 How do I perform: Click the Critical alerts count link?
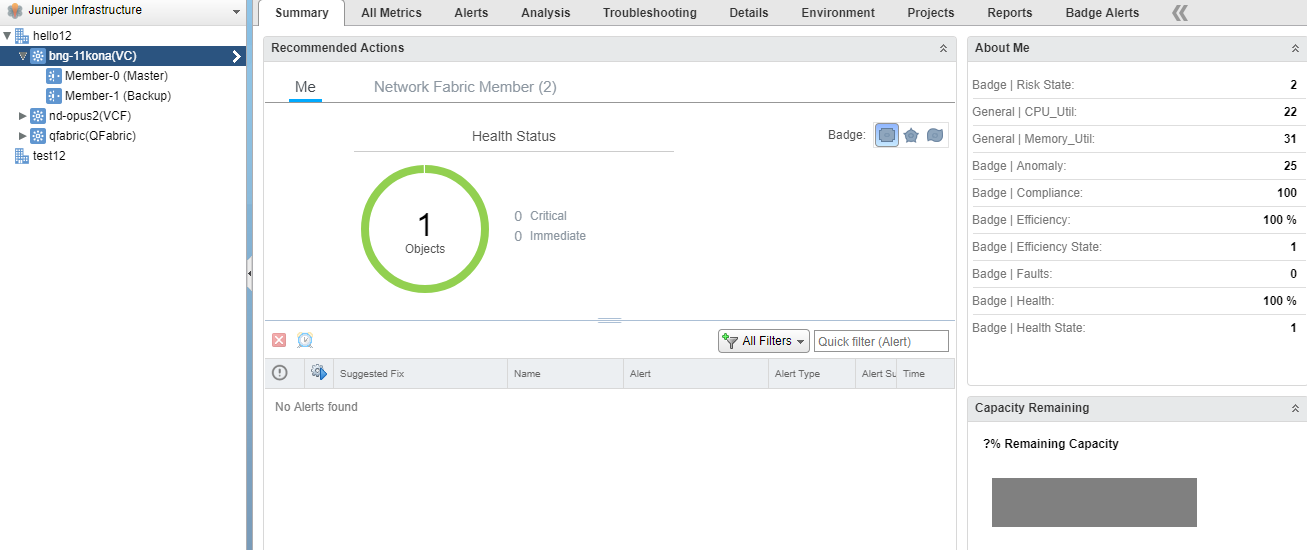(x=540, y=216)
